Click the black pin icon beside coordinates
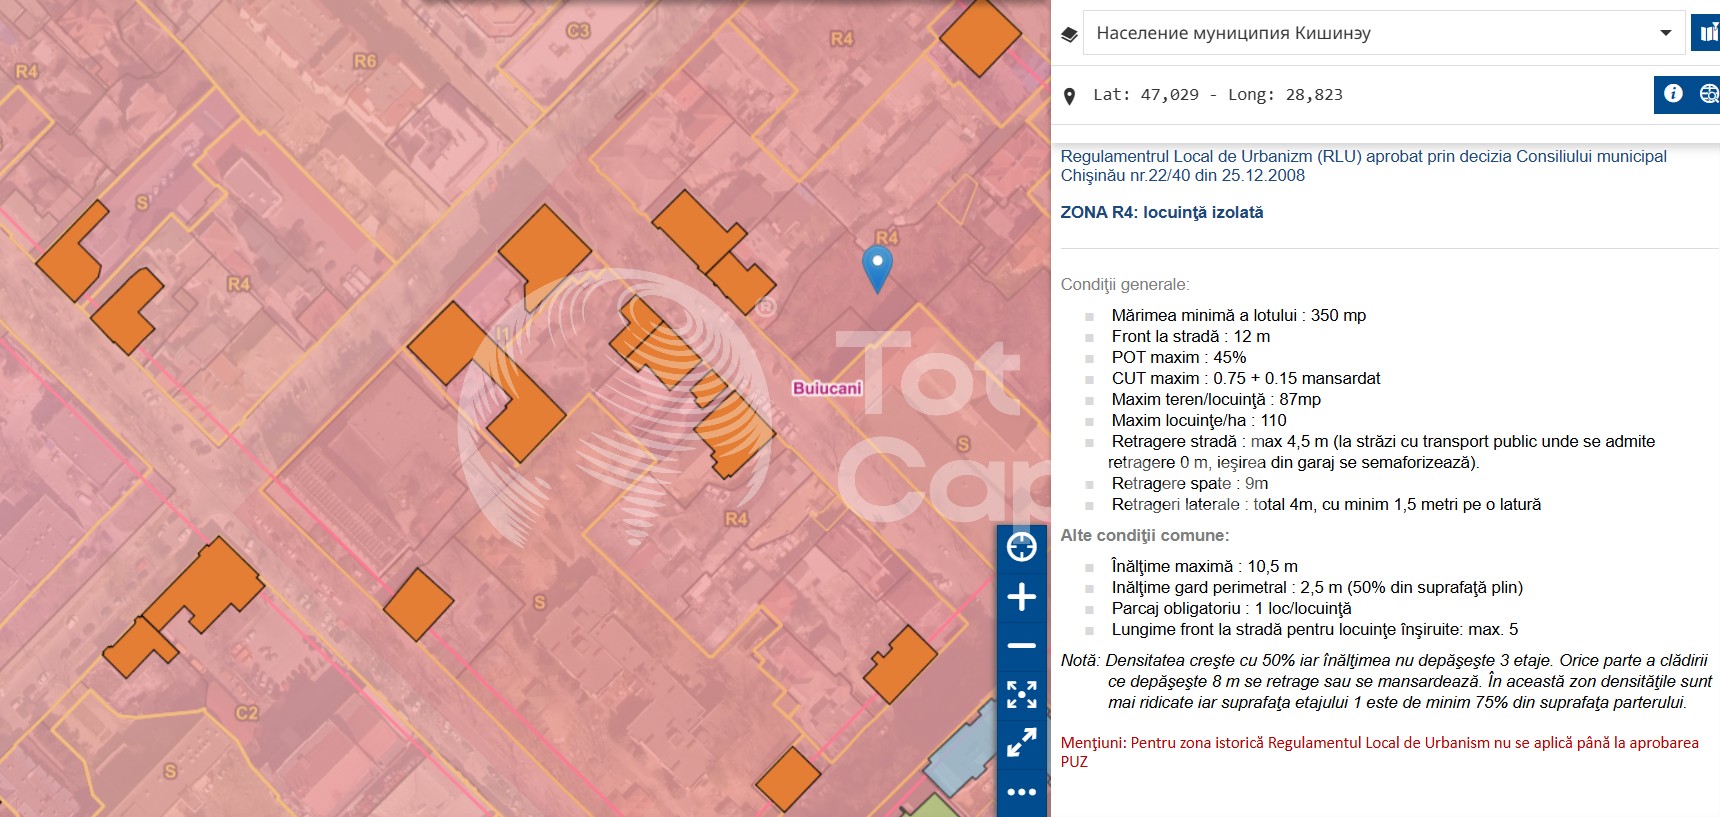 point(1069,96)
